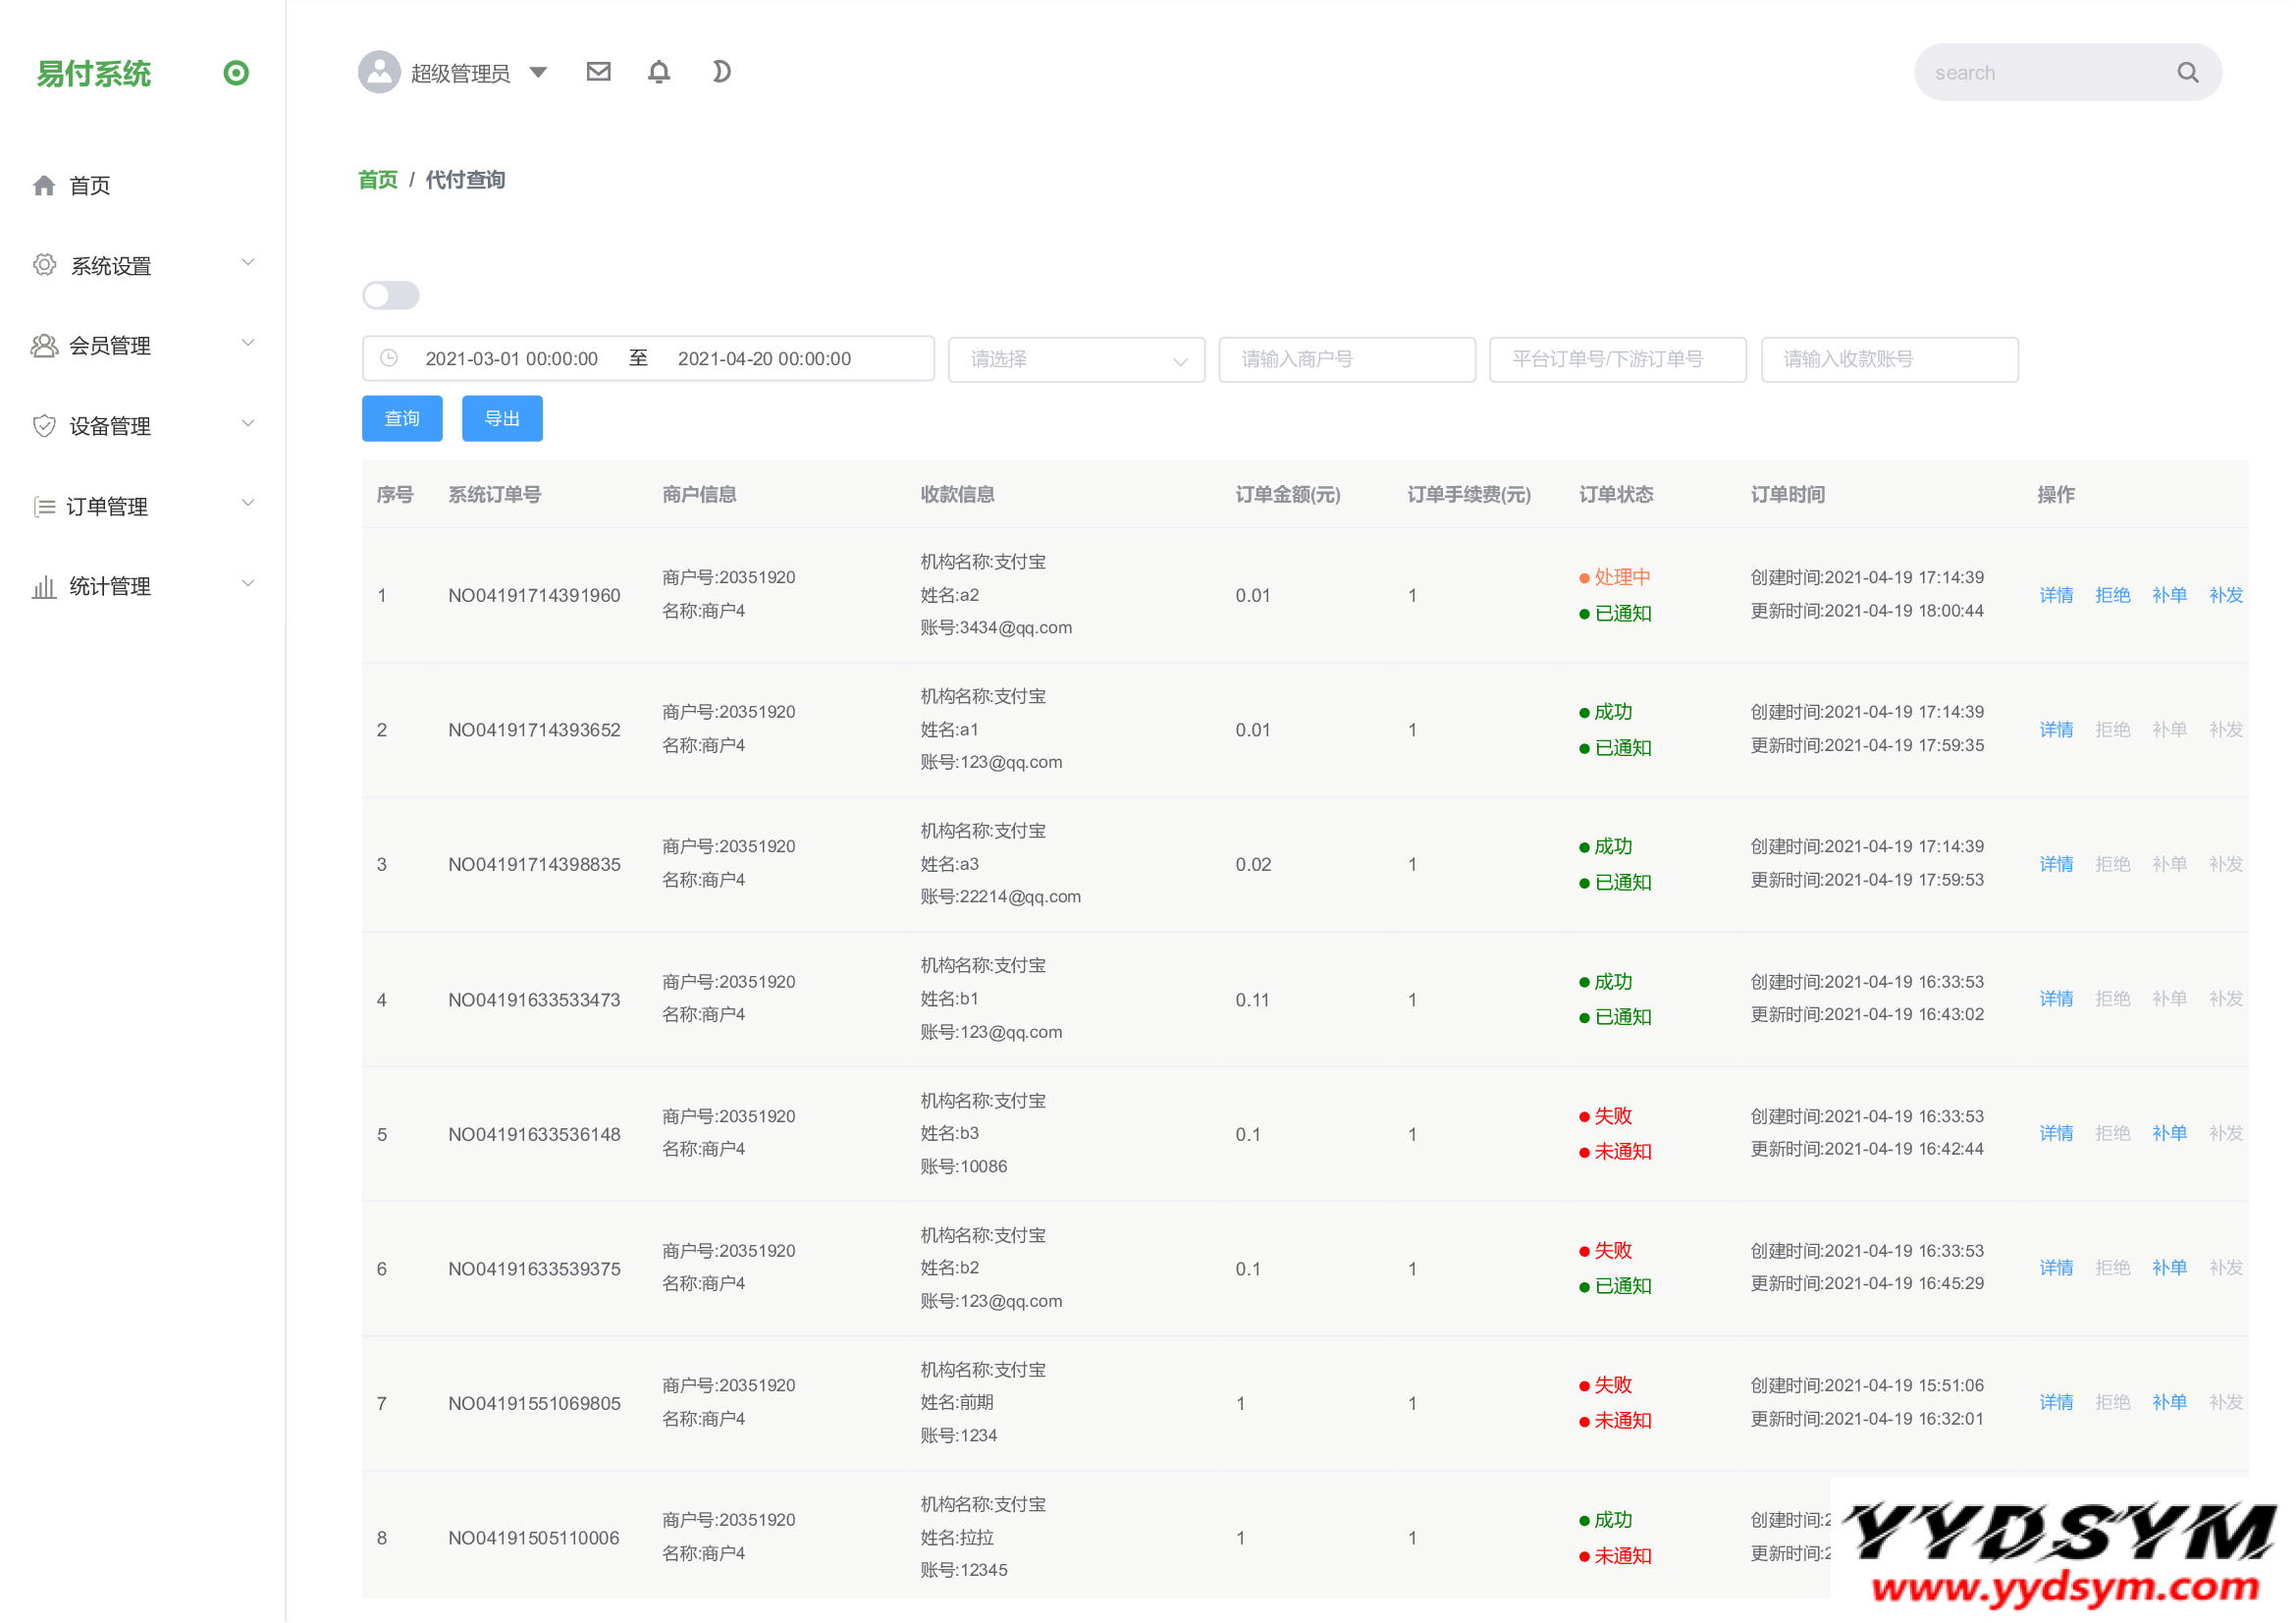Toggle dark mode with the moon icon
Image resolution: width=2296 pixels, height=1623 pixels.
721,72
